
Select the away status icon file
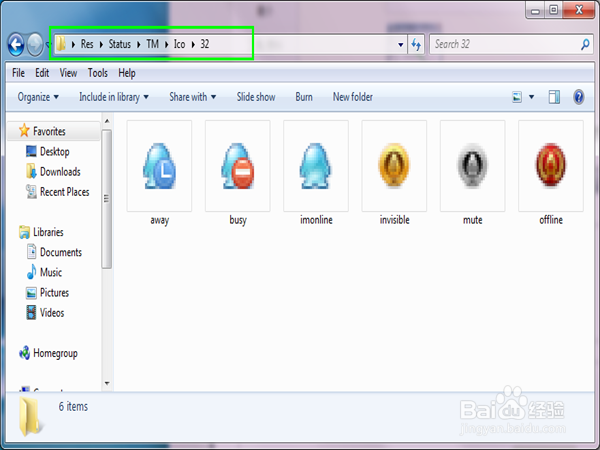[x=159, y=166]
